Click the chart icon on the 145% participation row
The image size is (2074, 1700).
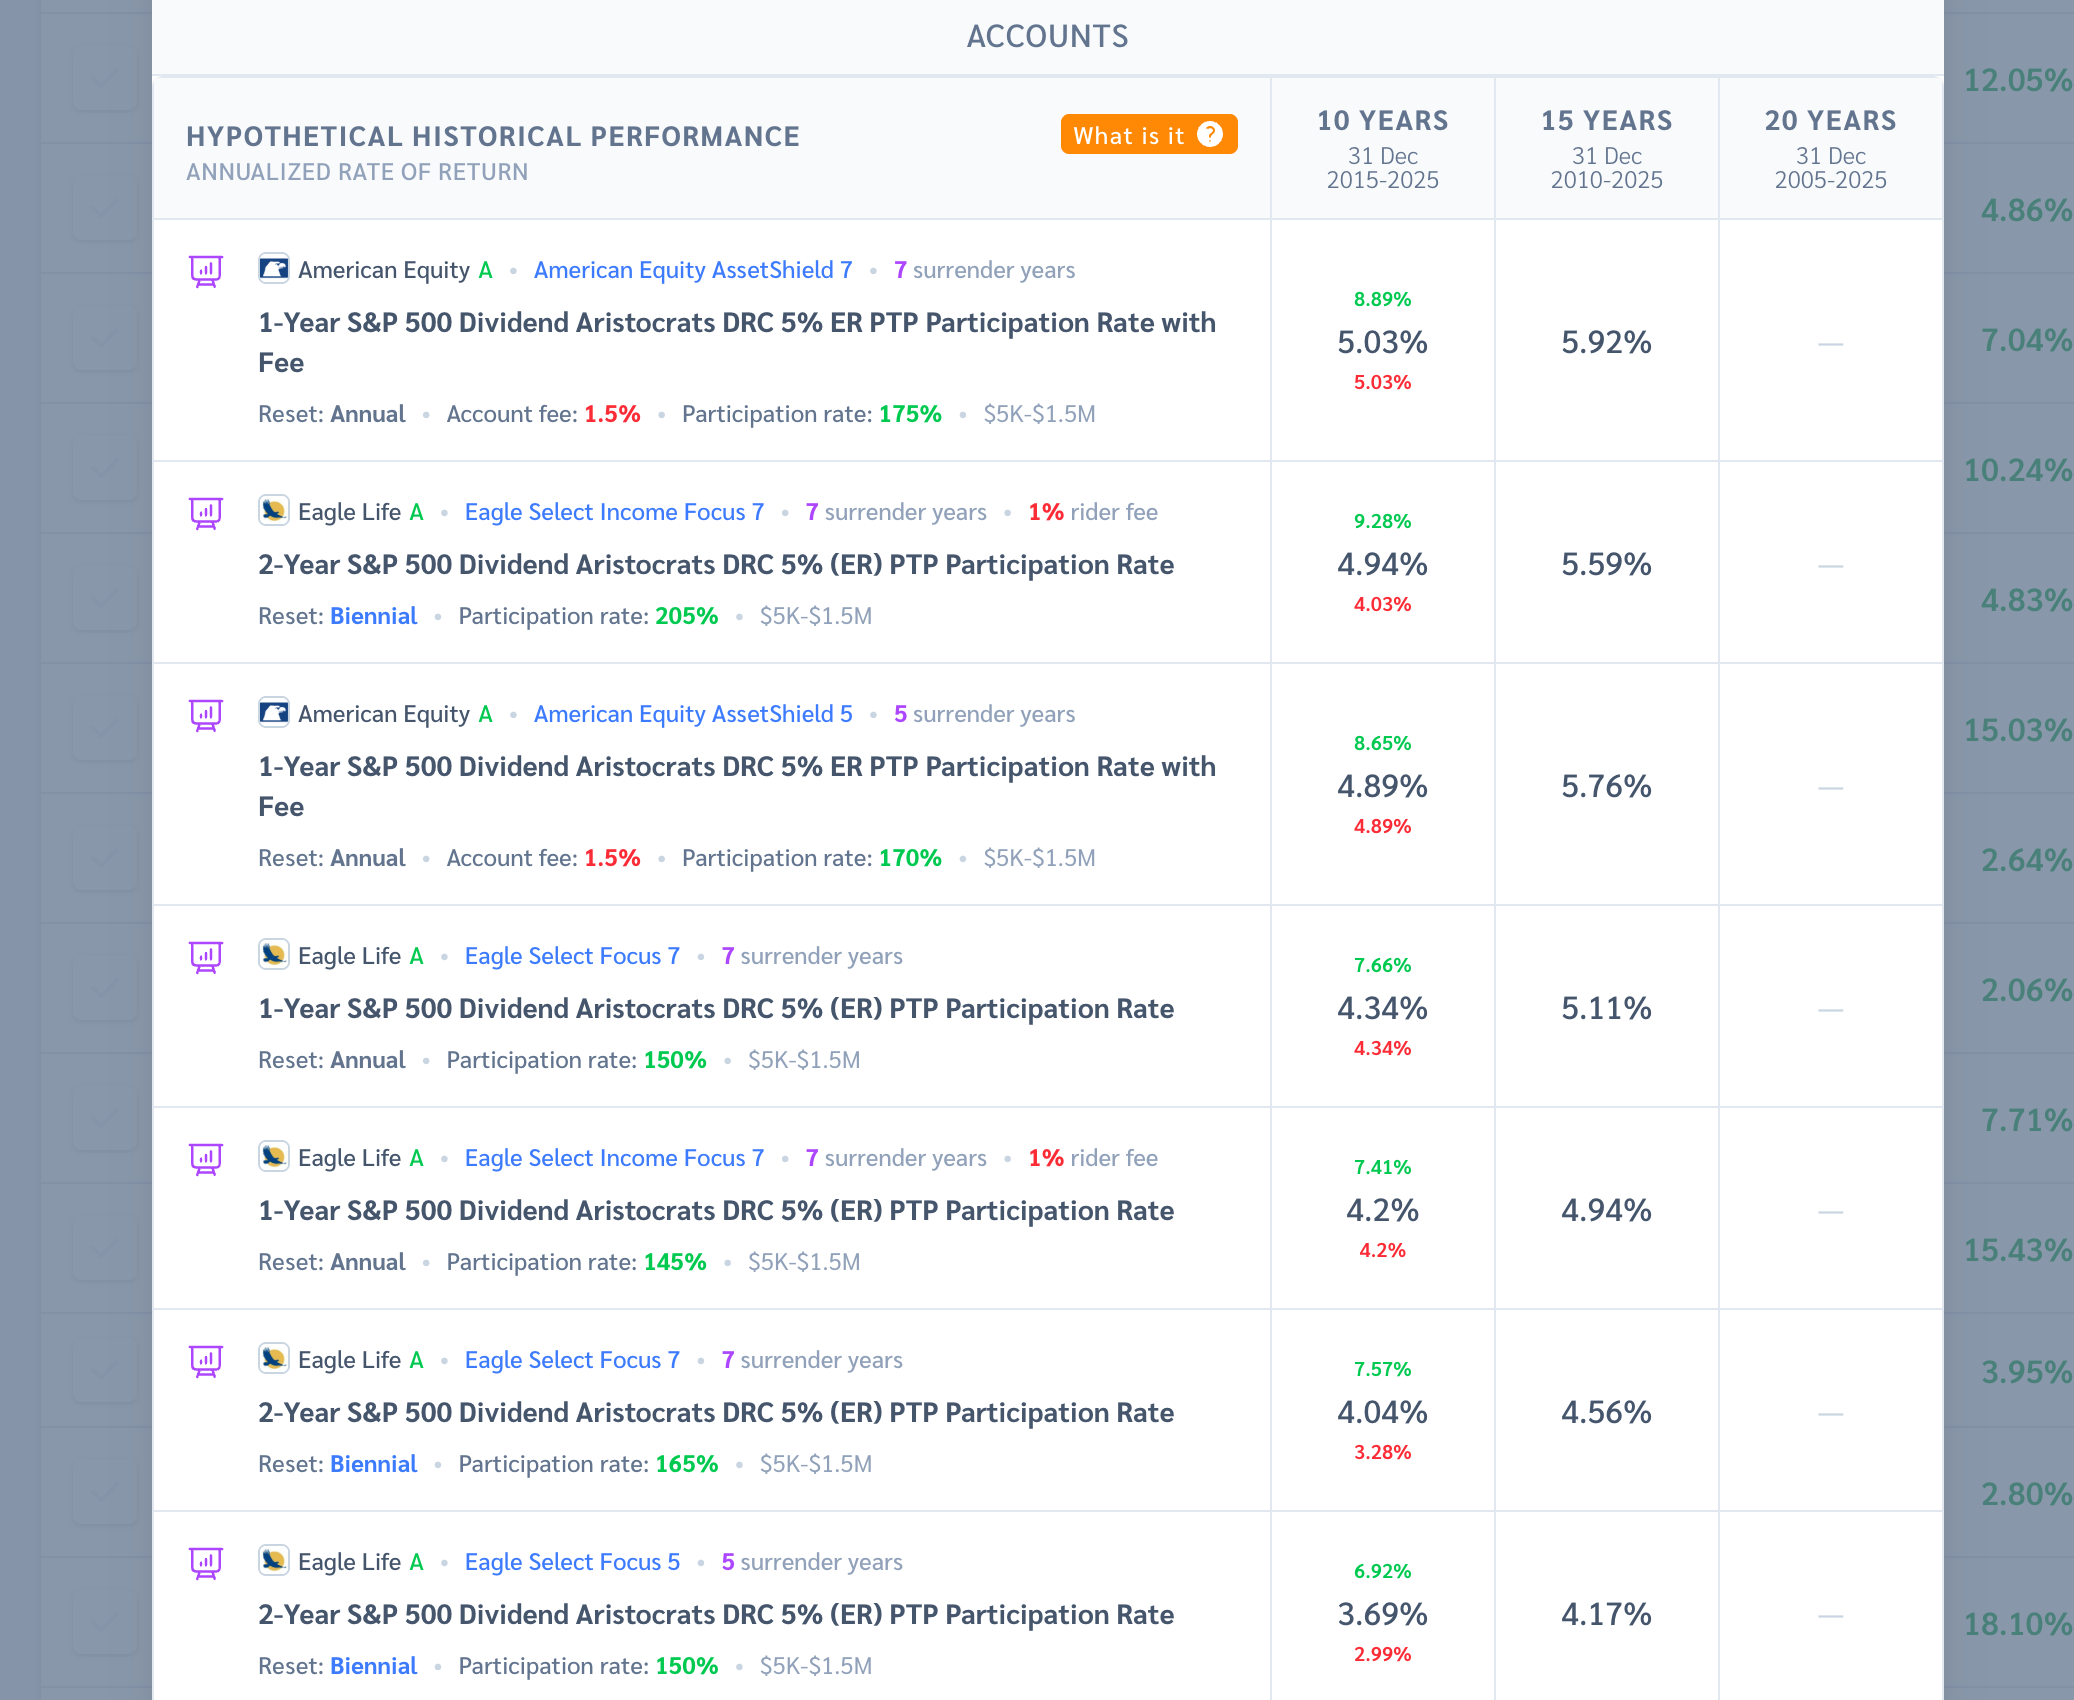tap(206, 1159)
